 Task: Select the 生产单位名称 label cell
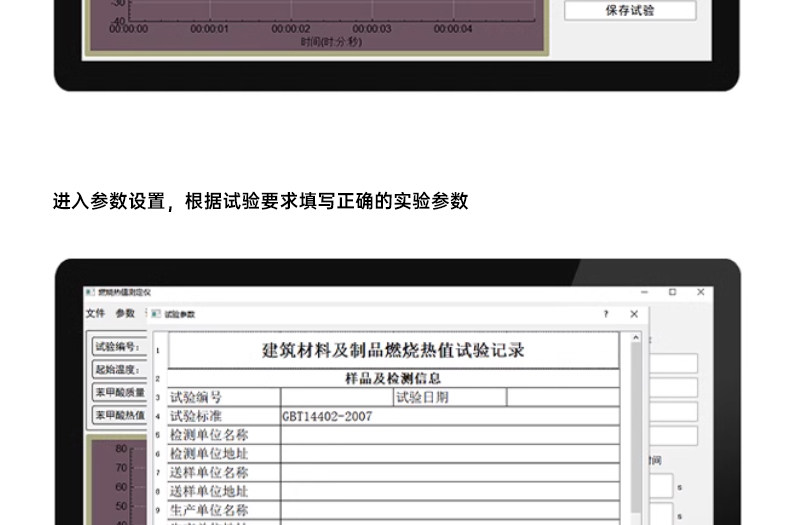click(224, 510)
